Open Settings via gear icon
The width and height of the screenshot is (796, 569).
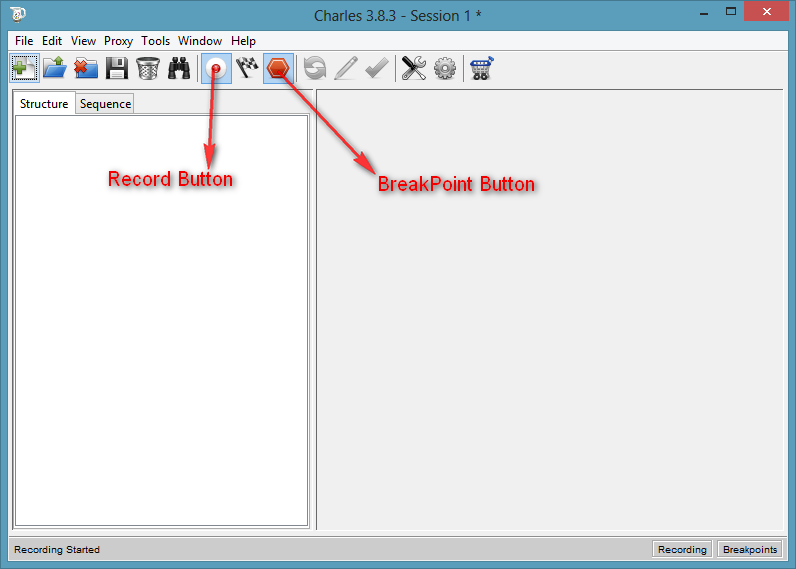pyautogui.click(x=445, y=68)
